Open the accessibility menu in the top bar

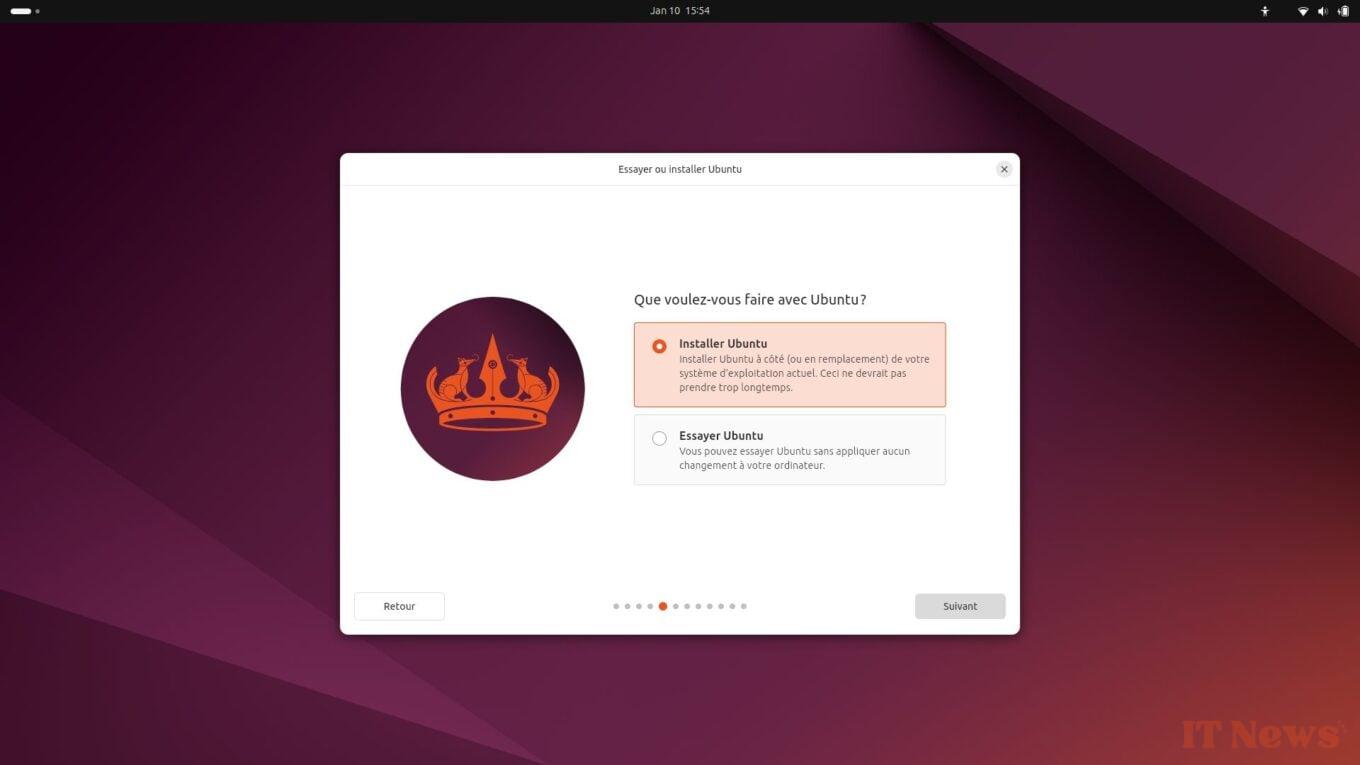(1264, 11)
